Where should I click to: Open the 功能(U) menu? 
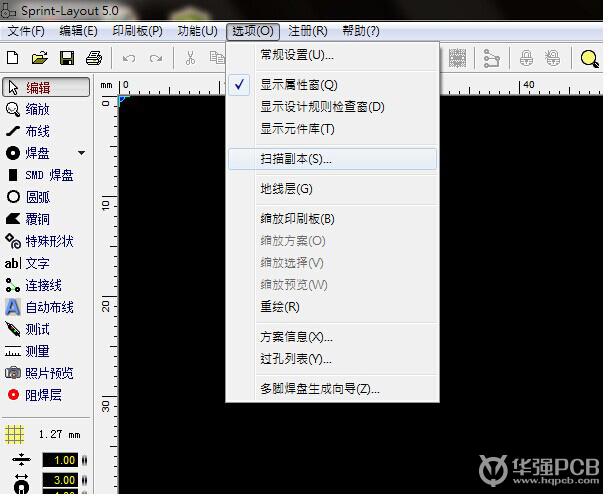[197, 31]
